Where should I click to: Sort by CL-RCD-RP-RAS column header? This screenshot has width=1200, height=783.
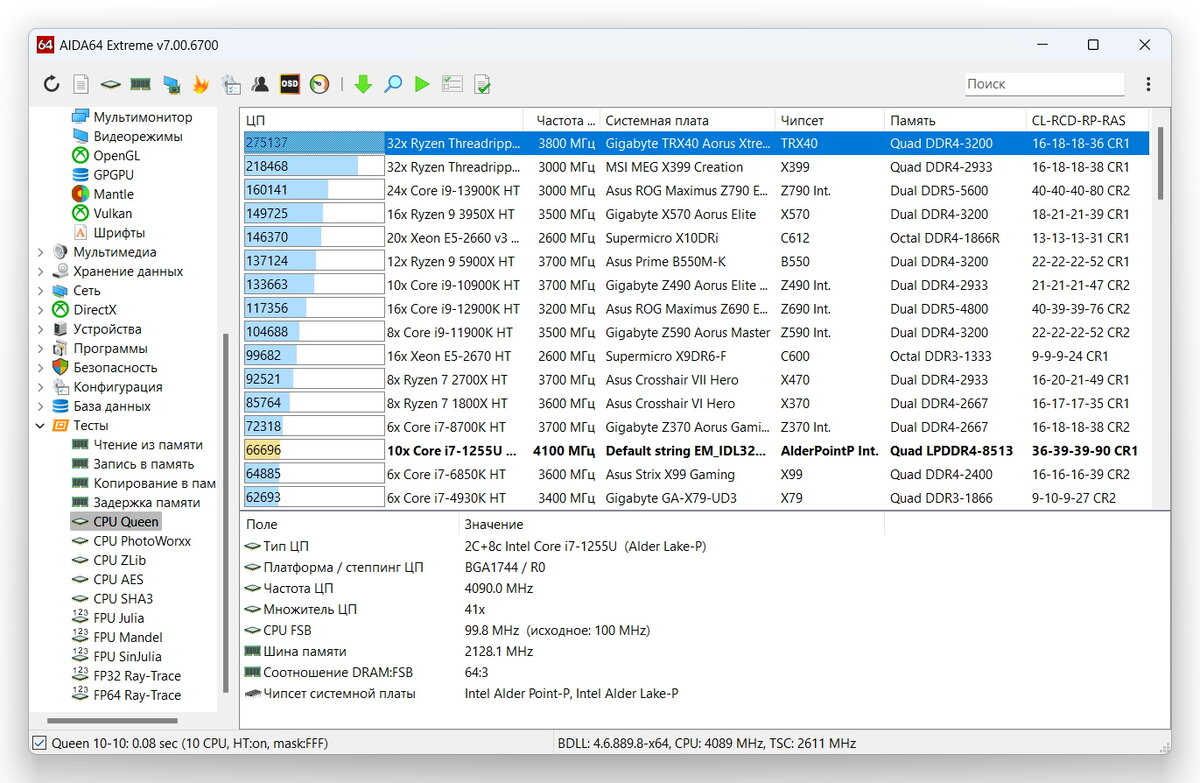tap(1087, 120)
